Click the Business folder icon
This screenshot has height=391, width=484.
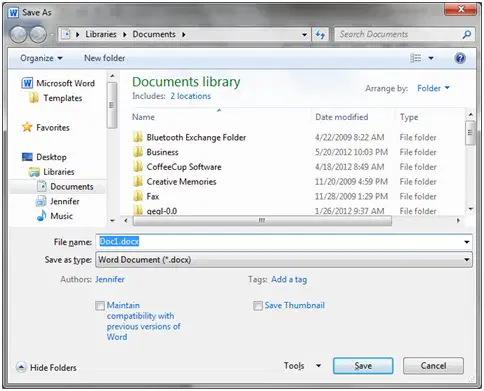coord(138,152)
